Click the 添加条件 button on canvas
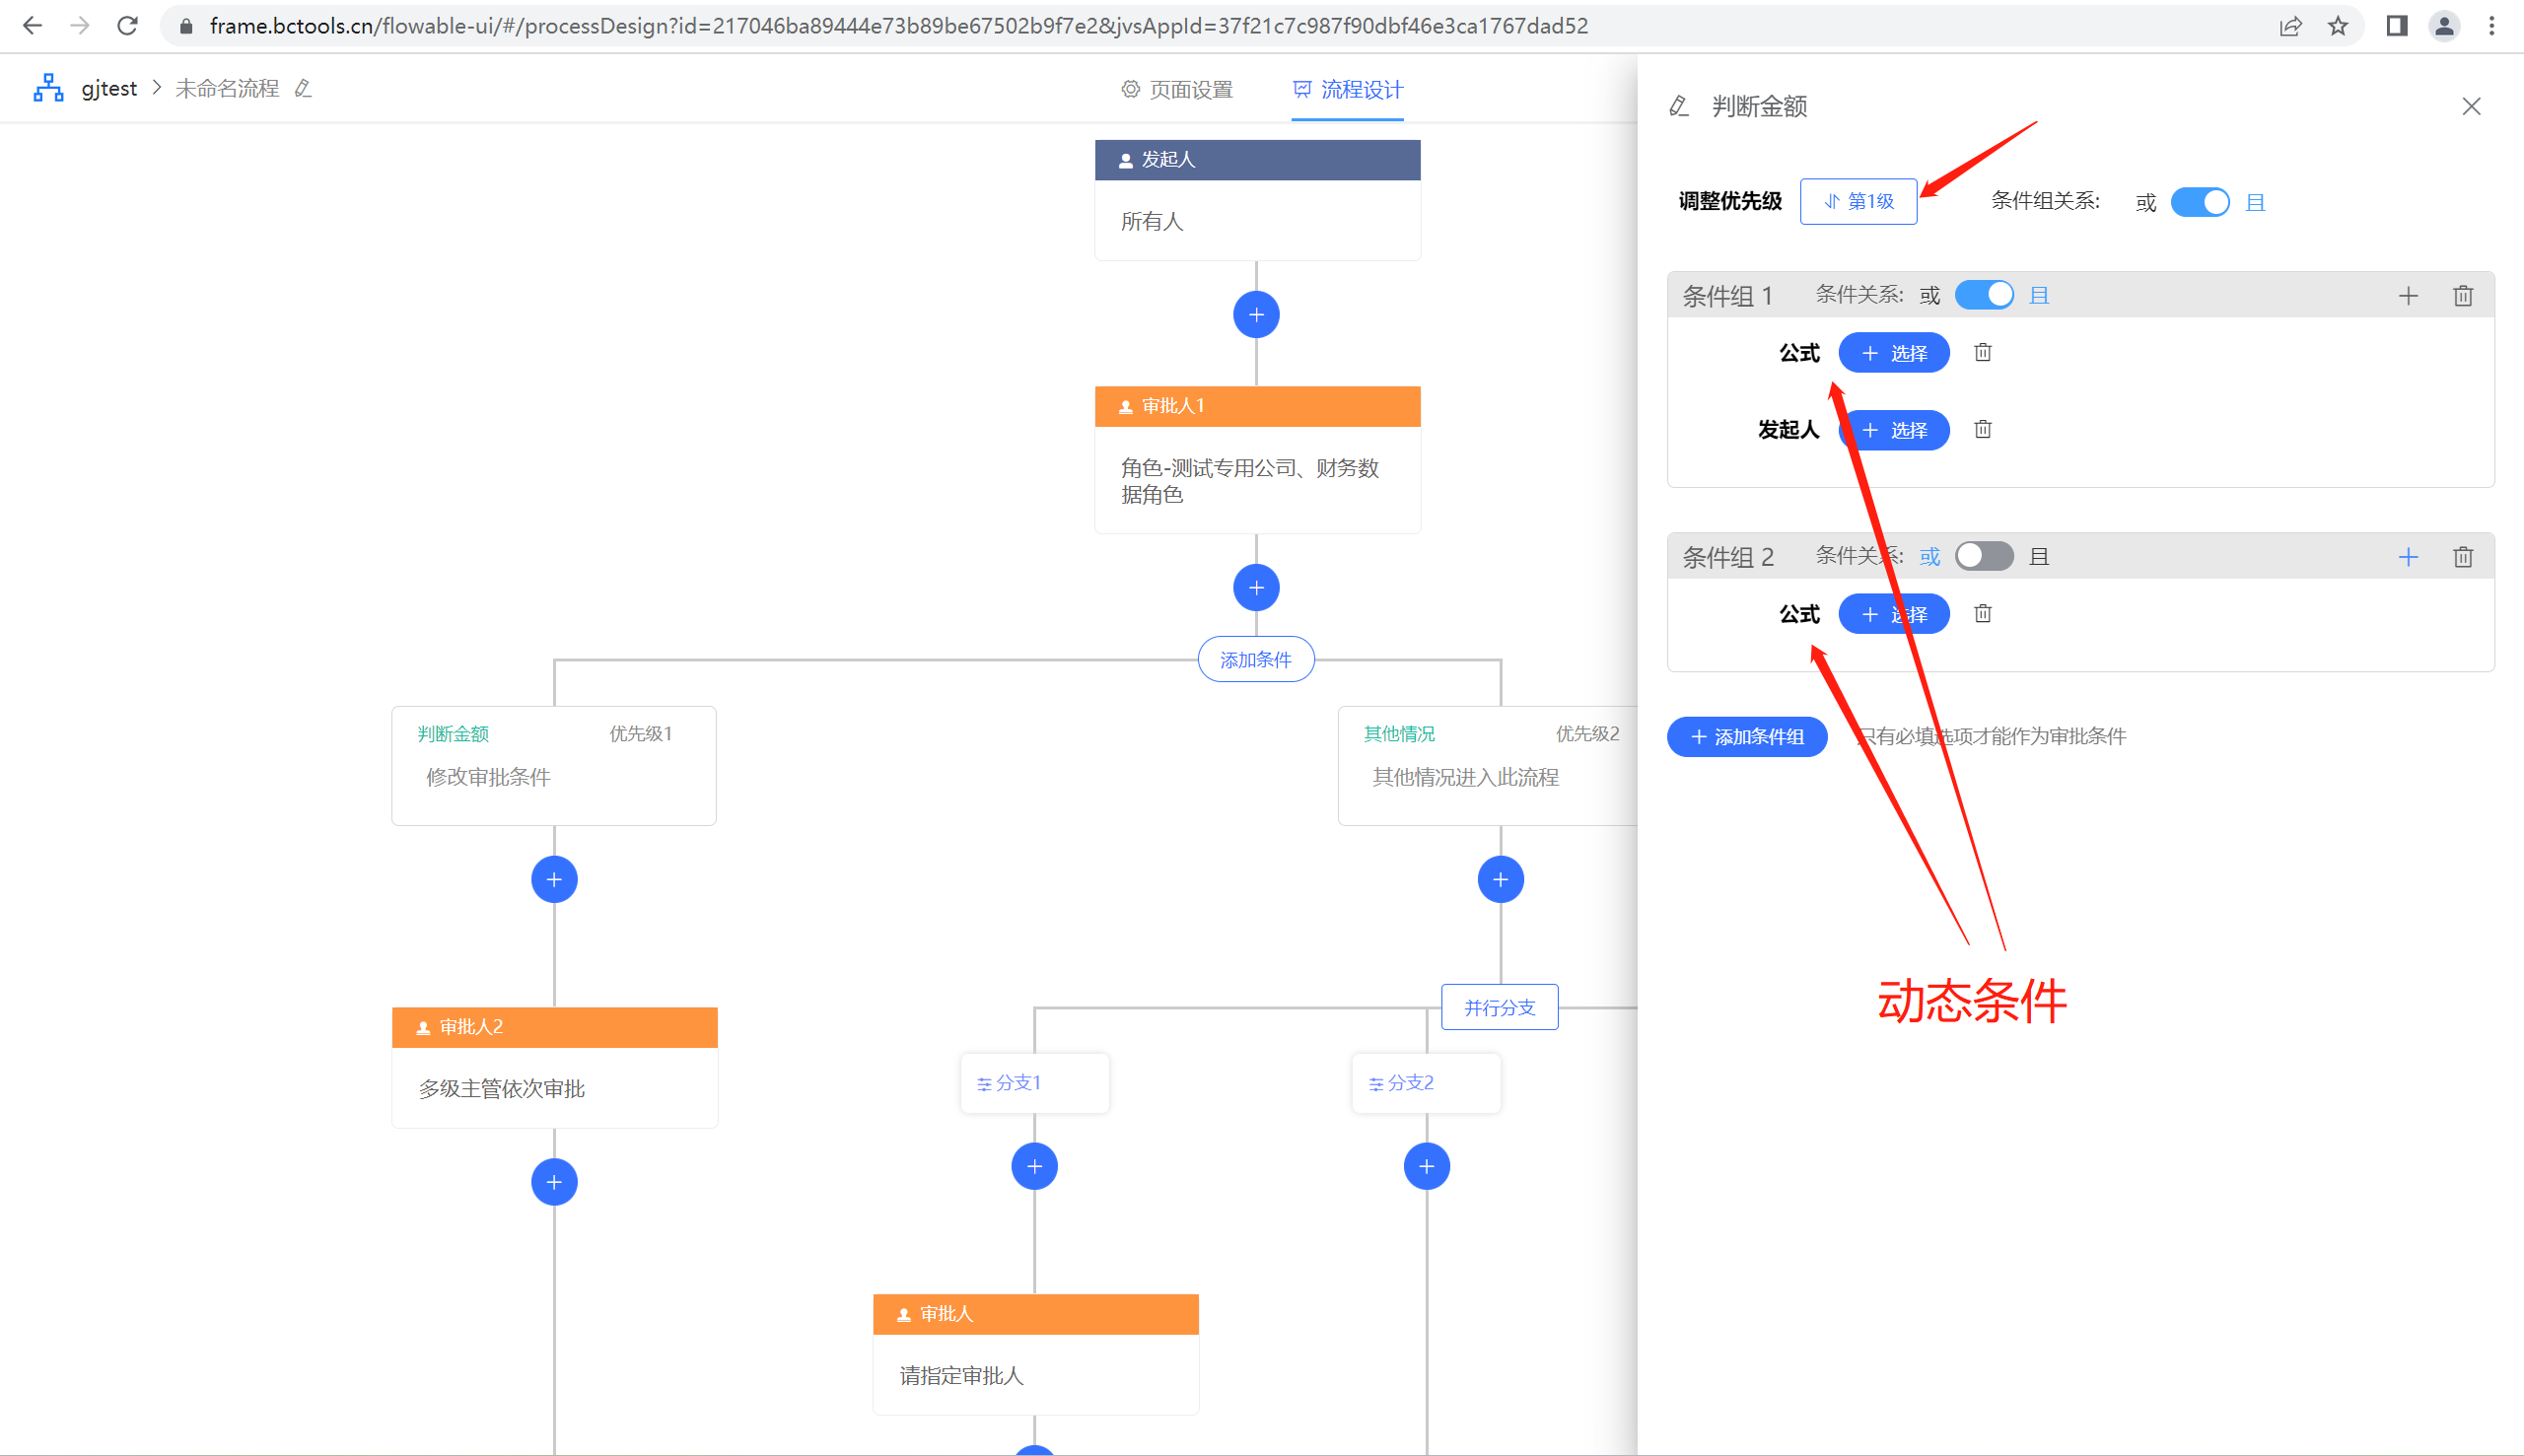 (x=1256, y=660)
